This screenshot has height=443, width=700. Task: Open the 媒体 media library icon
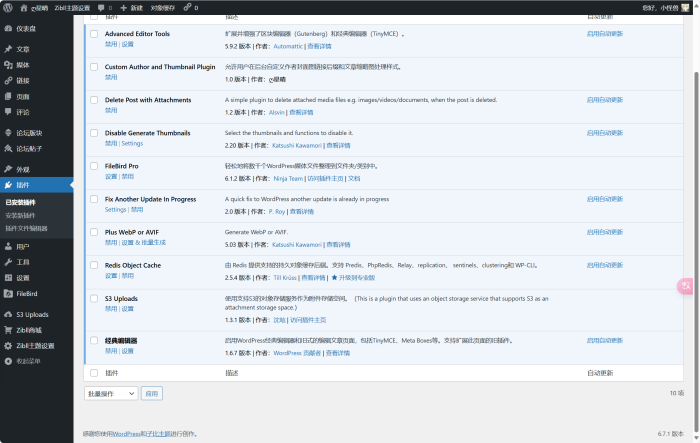[8, 64]
